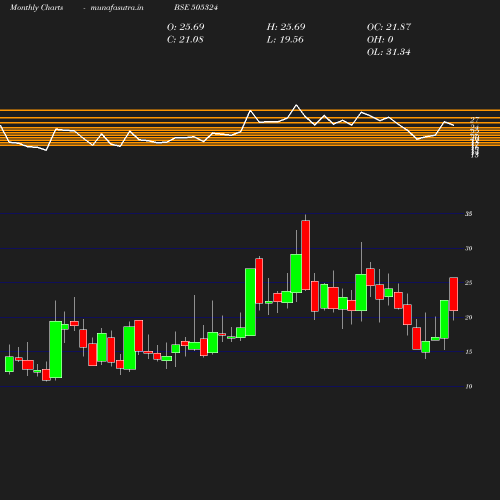Click the 30 price axis label
This screenshot has width=500, height=500.
(x=469, y=248)
